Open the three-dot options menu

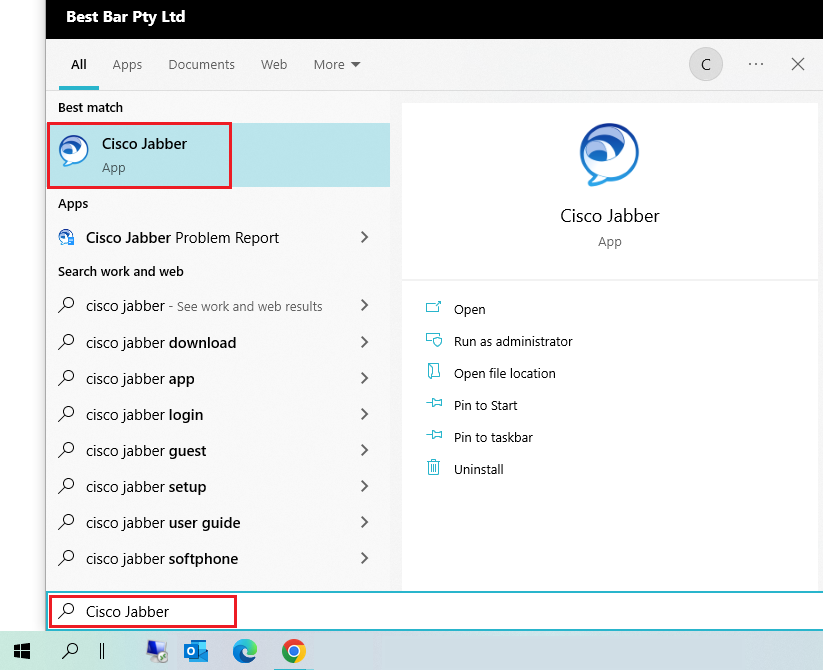click(756, 64)
